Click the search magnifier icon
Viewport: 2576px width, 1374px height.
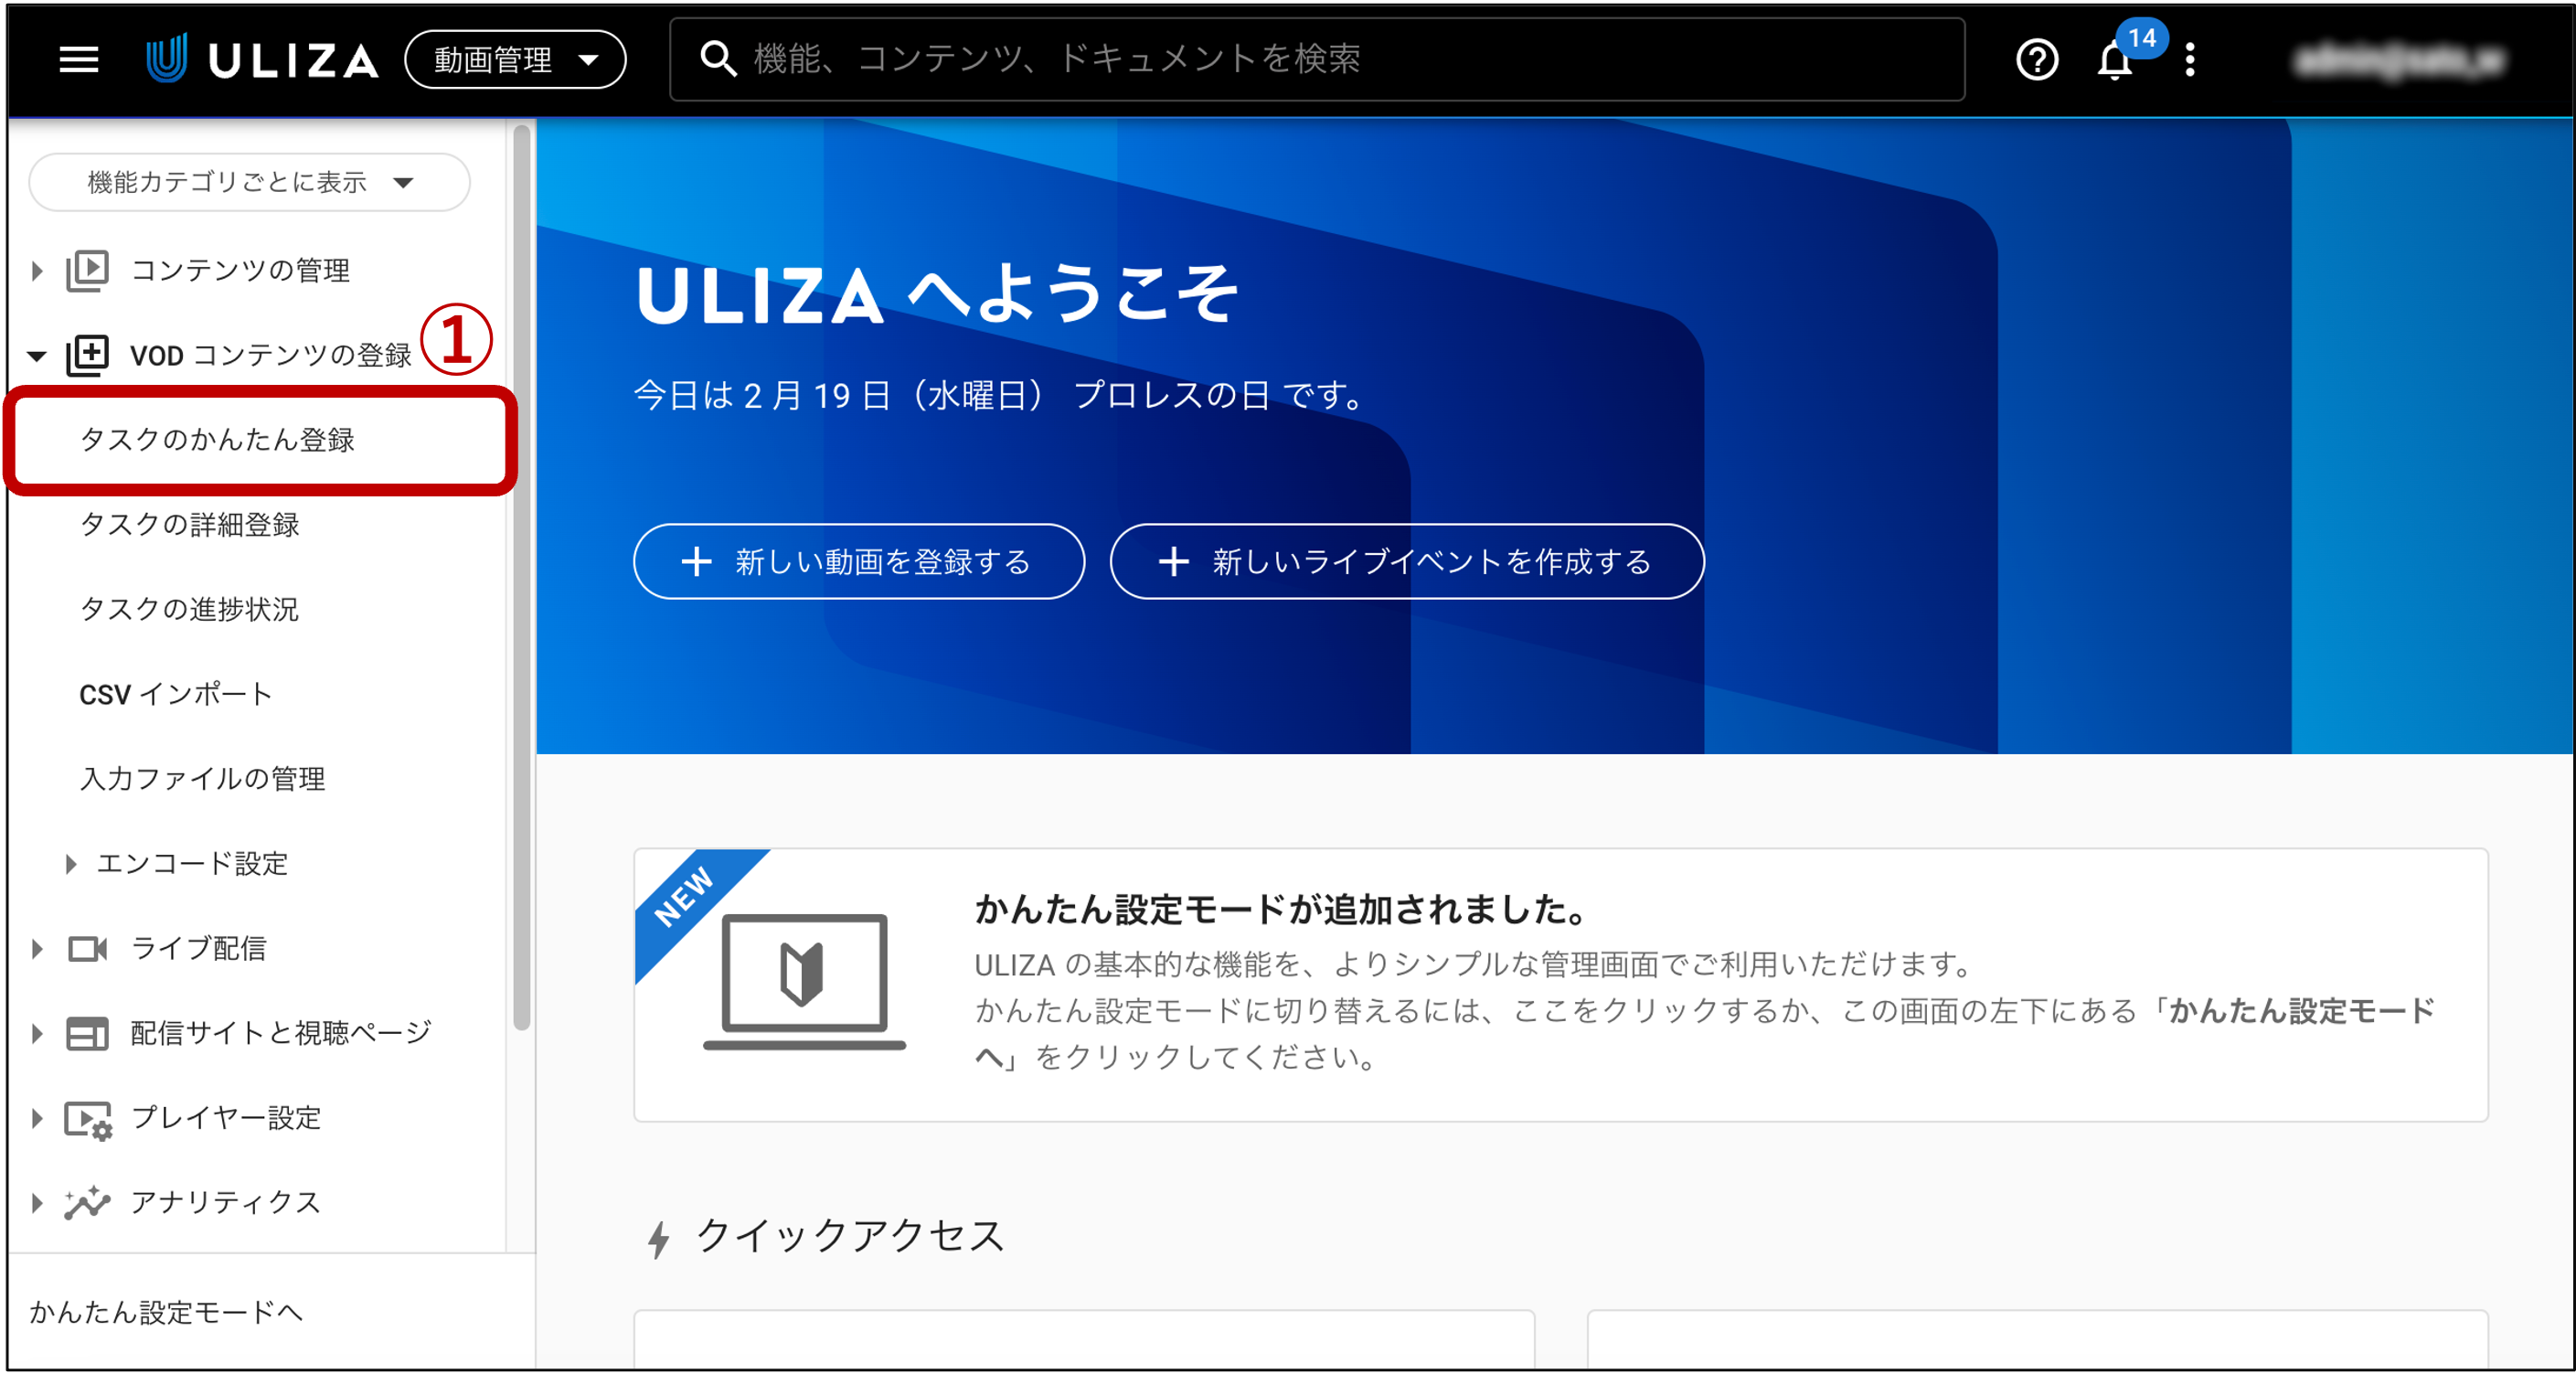click(718, 59)
